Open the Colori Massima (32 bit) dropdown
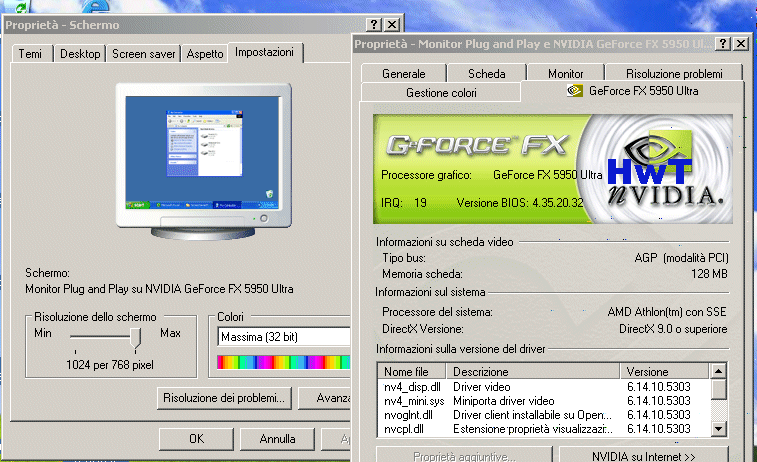Screen dimensions: 757x462 284,336
